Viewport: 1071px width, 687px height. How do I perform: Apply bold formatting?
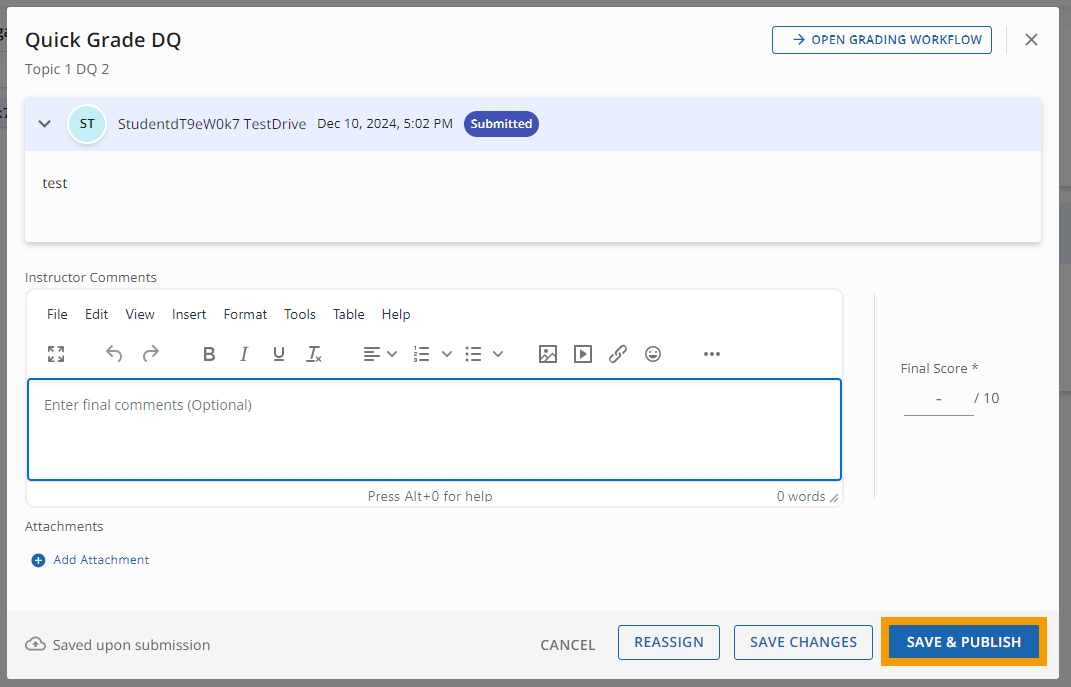[x=209, y=354]
